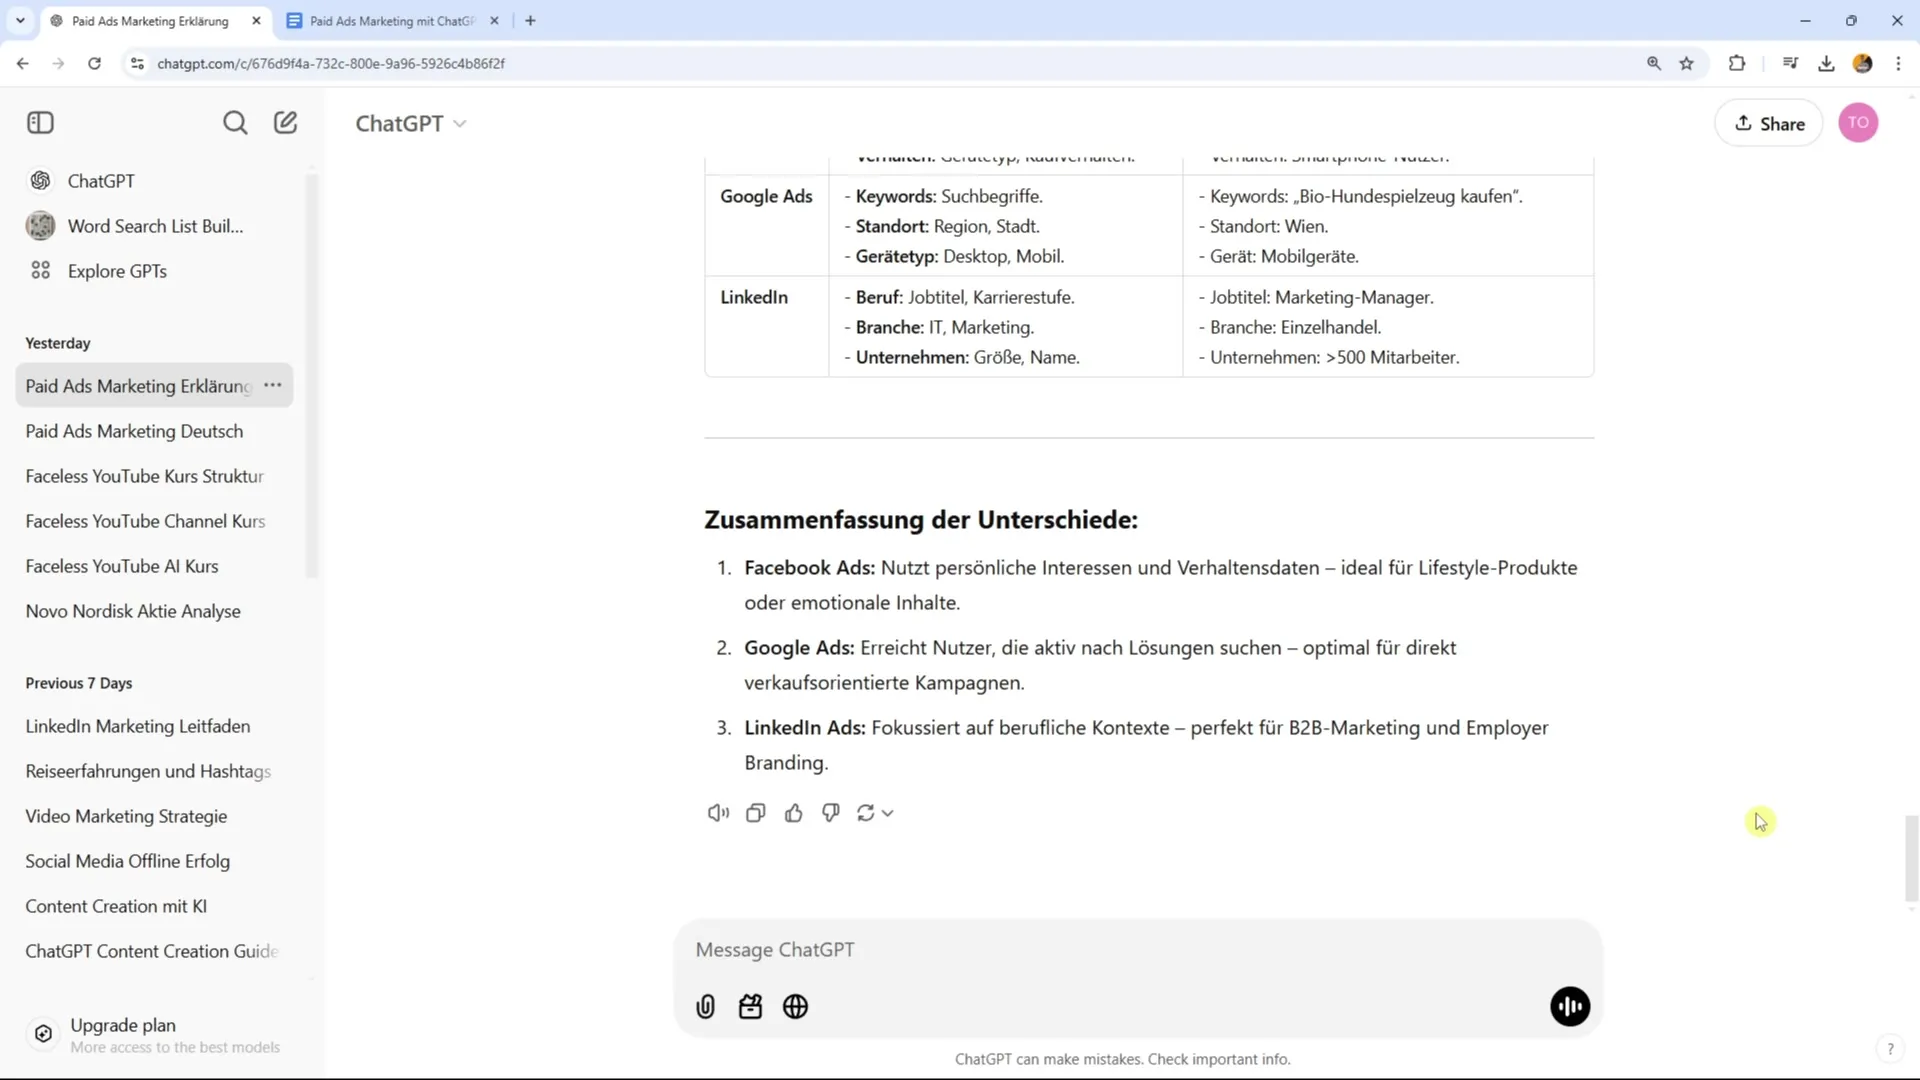The height and width of the screenshot is (1080, 1920).
Task: Click the Share button
Action: (1768, 124)
